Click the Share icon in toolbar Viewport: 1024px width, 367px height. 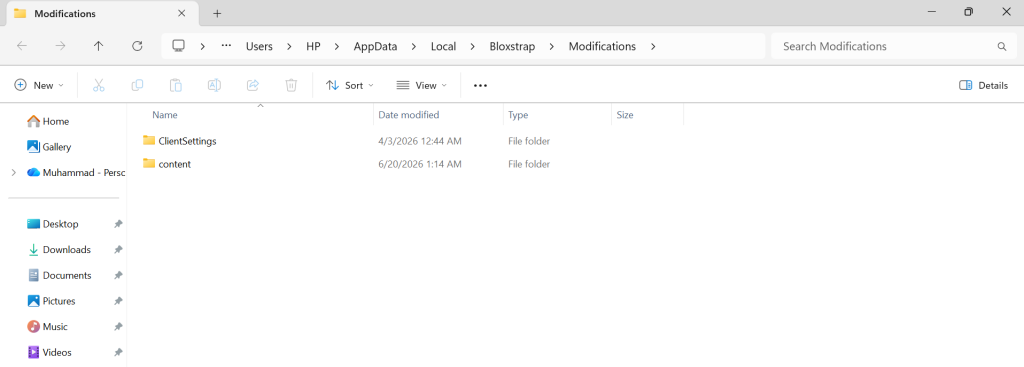253,86
